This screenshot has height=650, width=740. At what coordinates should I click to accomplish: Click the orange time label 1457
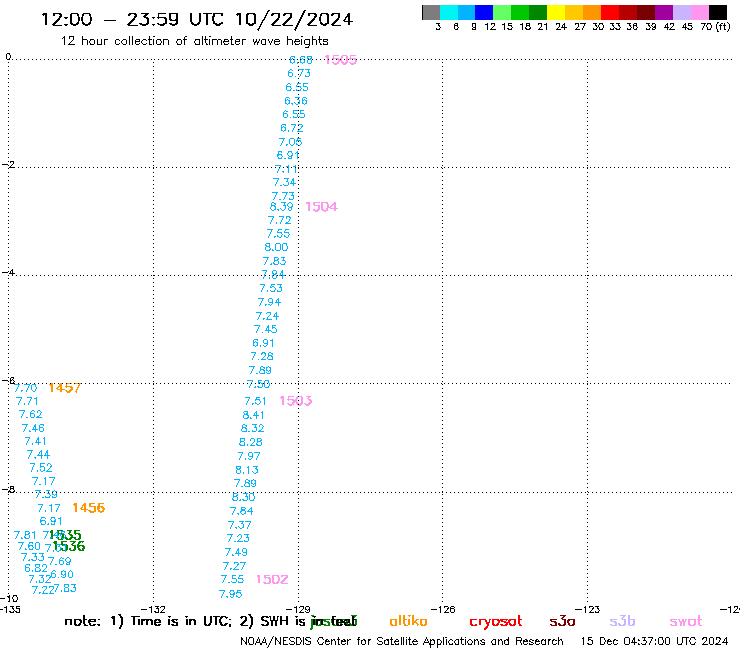click(65, 388)
